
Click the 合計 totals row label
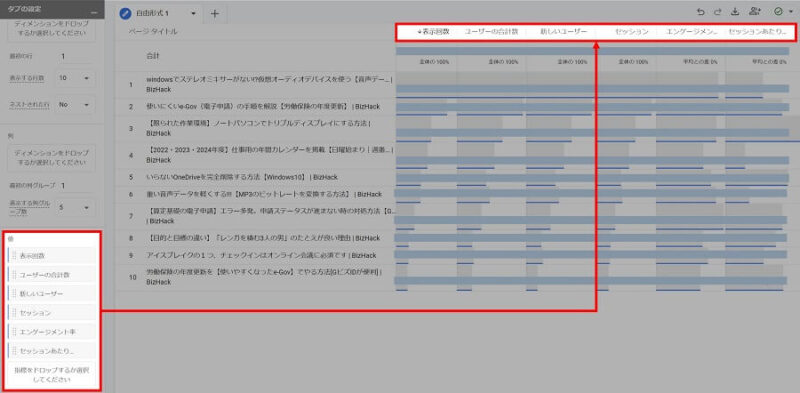[x=153, y=56]
